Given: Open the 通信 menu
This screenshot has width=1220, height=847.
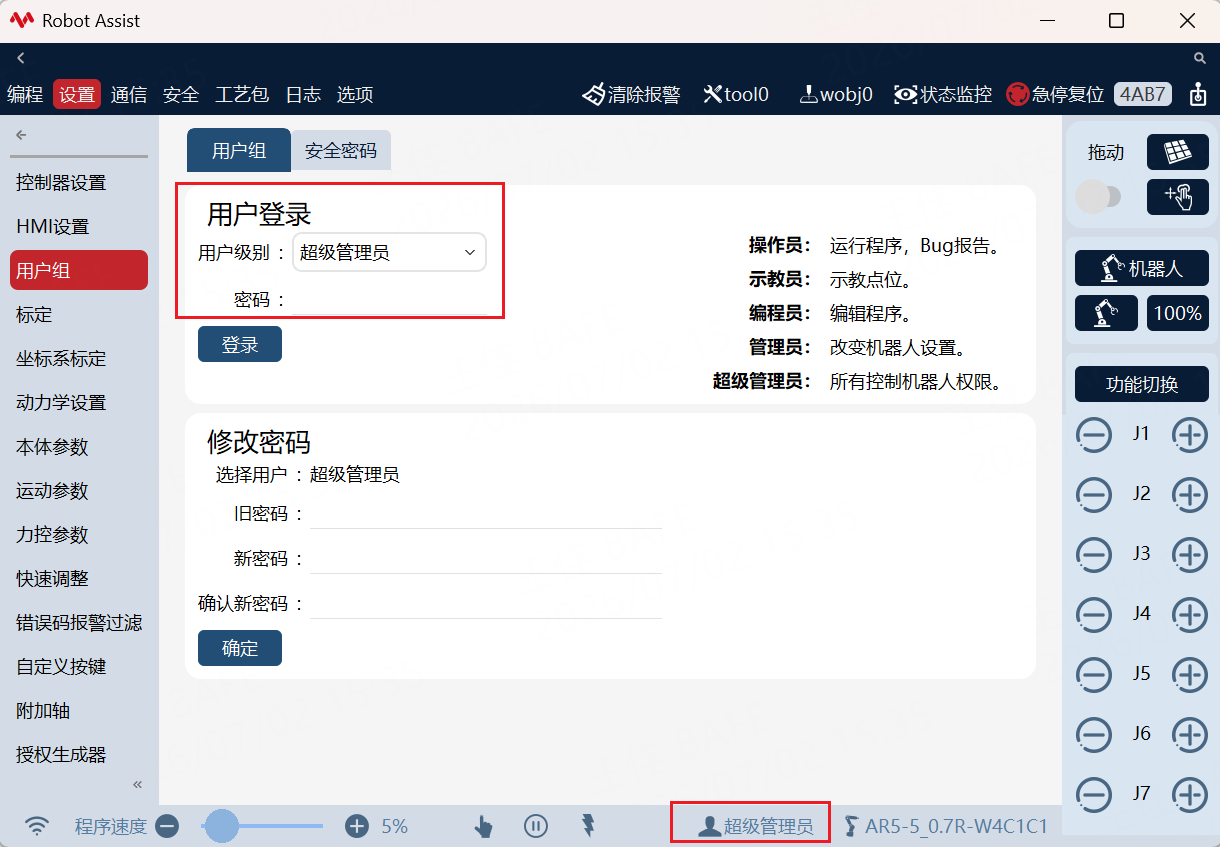Looking at the screenshot, I should 129,95.
